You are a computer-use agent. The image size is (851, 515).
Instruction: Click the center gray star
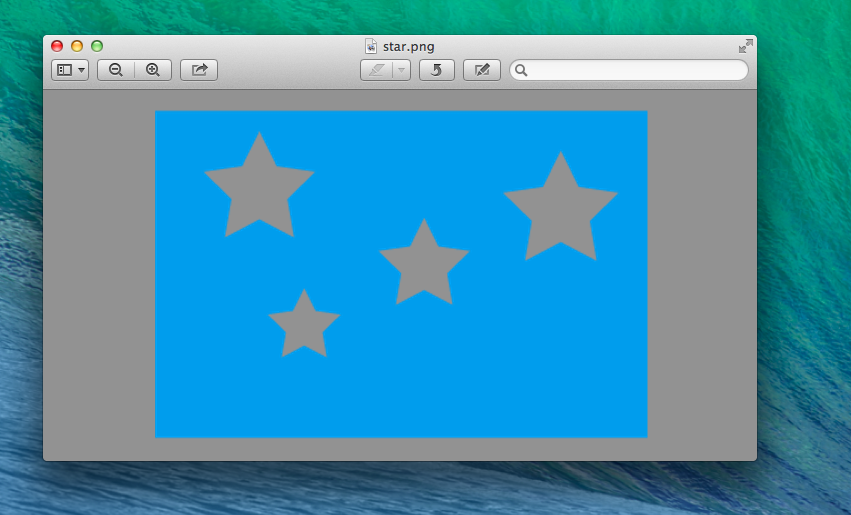(x=424, y=266)
